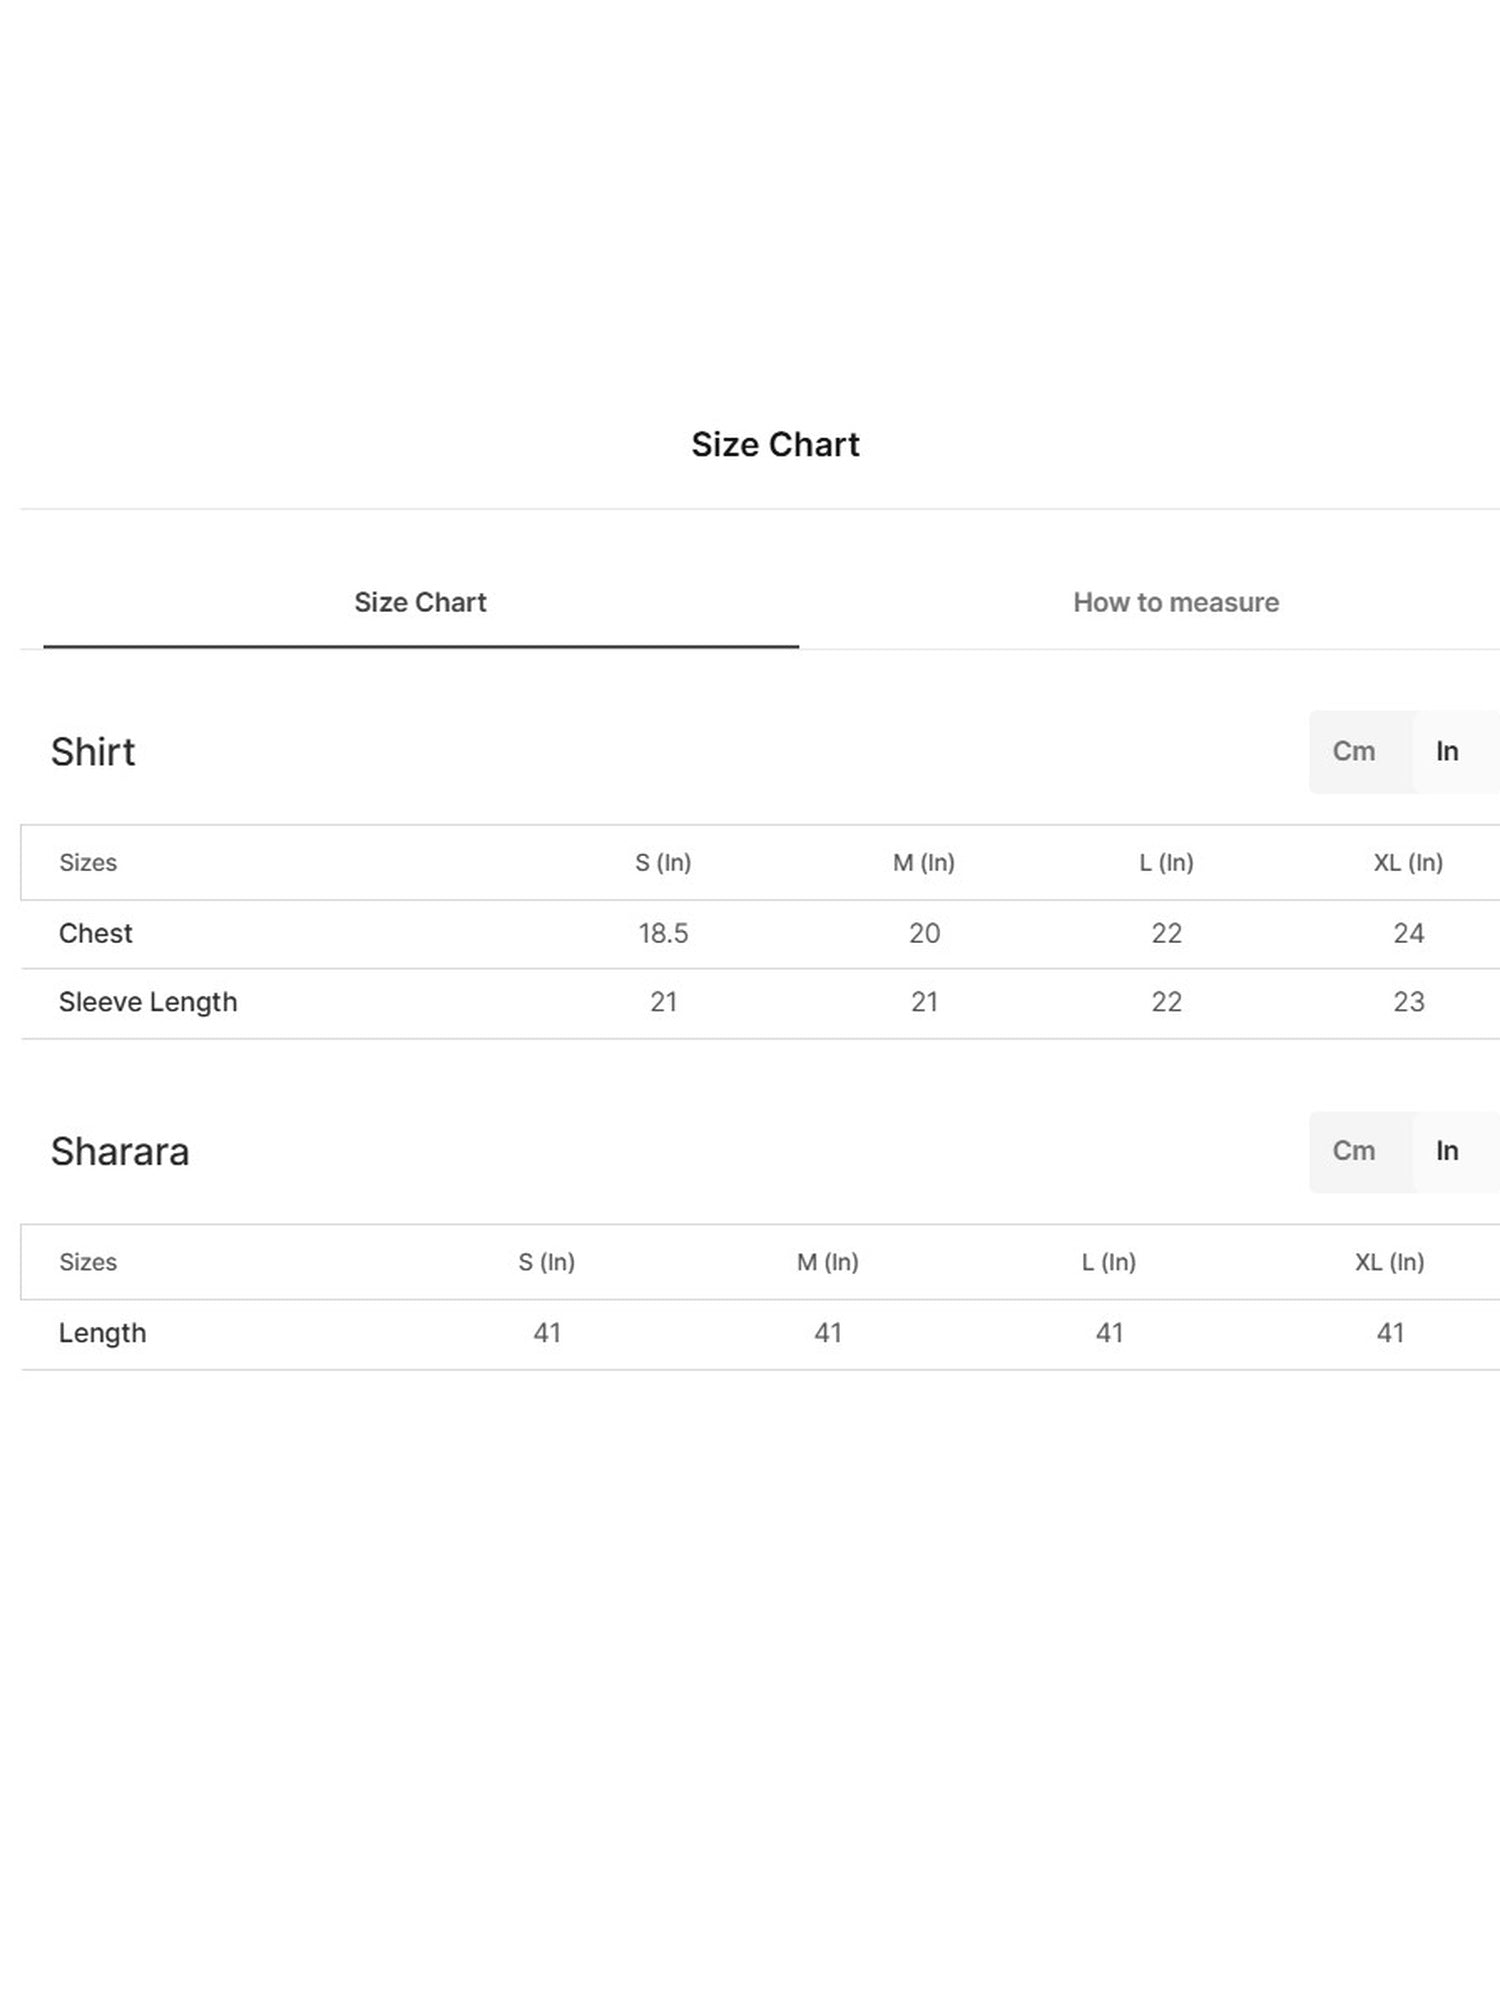Select the Size Chart tab
The height and width of the screenshot is (2000, 1500).
[420, 602]
